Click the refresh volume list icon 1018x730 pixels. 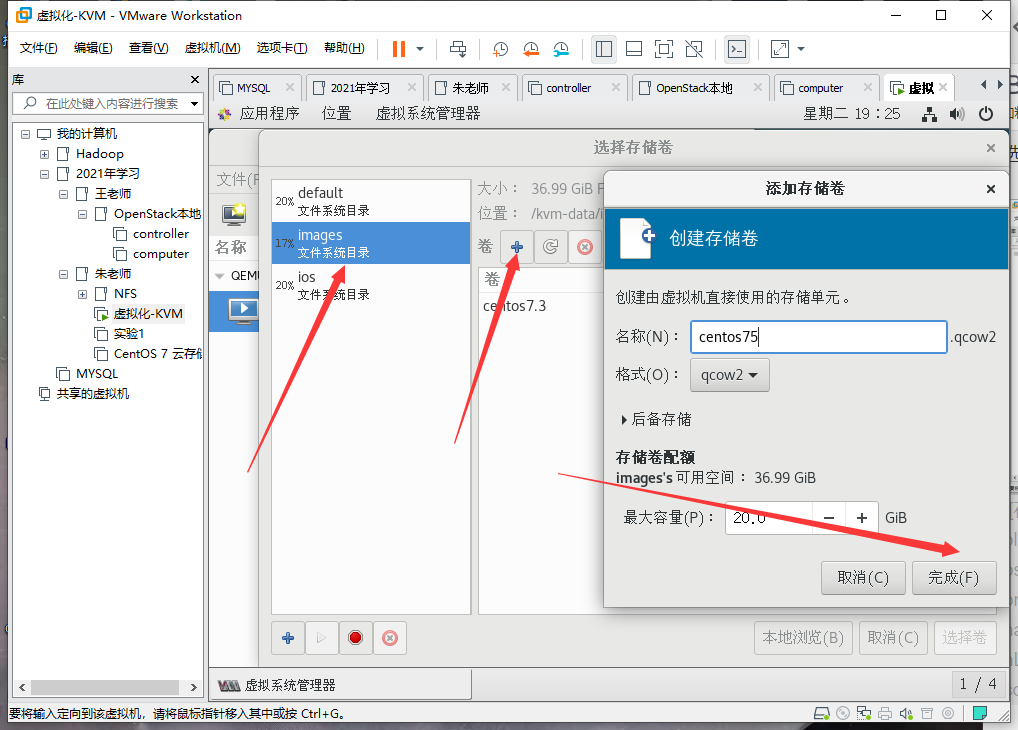click(x=551, y=247)
